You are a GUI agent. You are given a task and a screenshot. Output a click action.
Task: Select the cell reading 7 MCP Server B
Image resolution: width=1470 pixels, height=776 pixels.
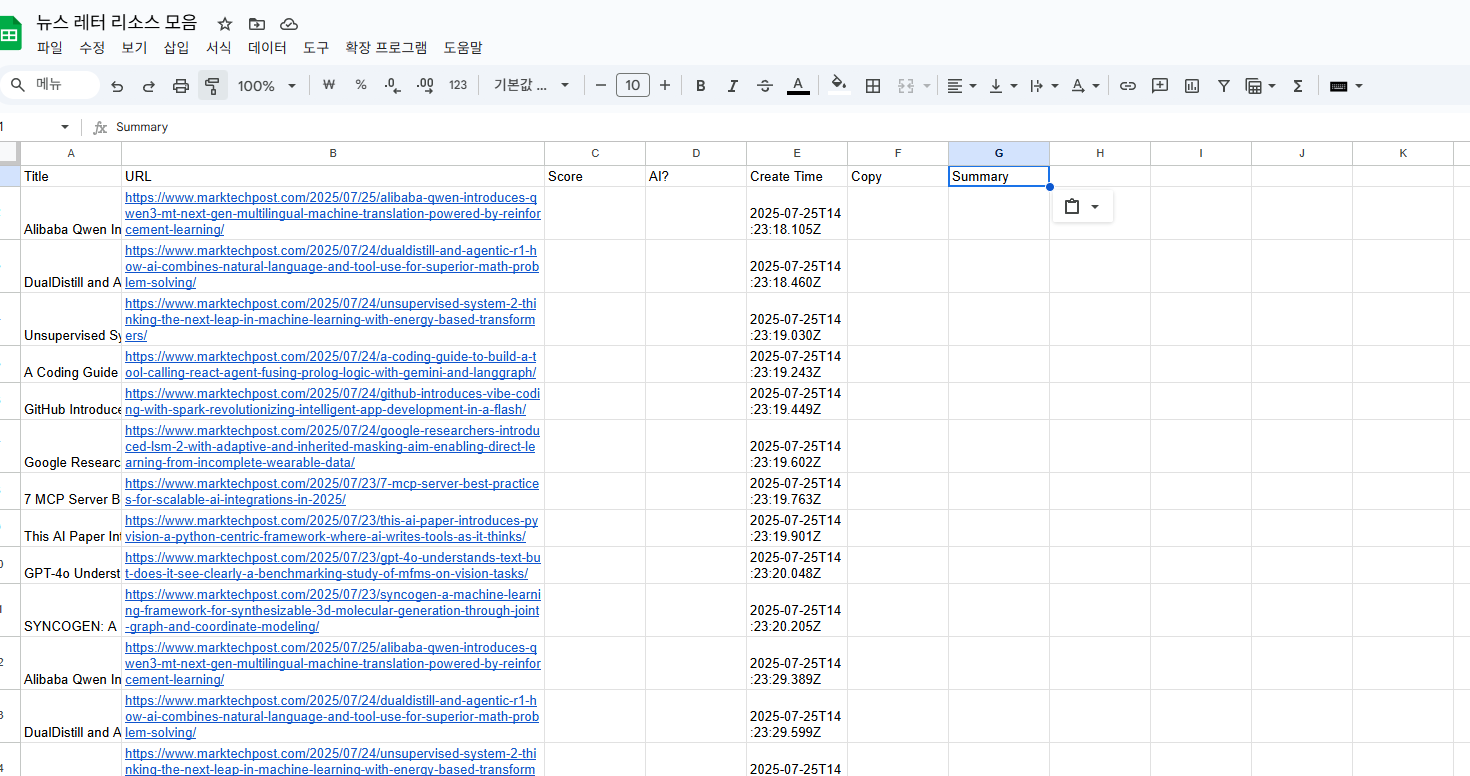[x=71, y=491]
